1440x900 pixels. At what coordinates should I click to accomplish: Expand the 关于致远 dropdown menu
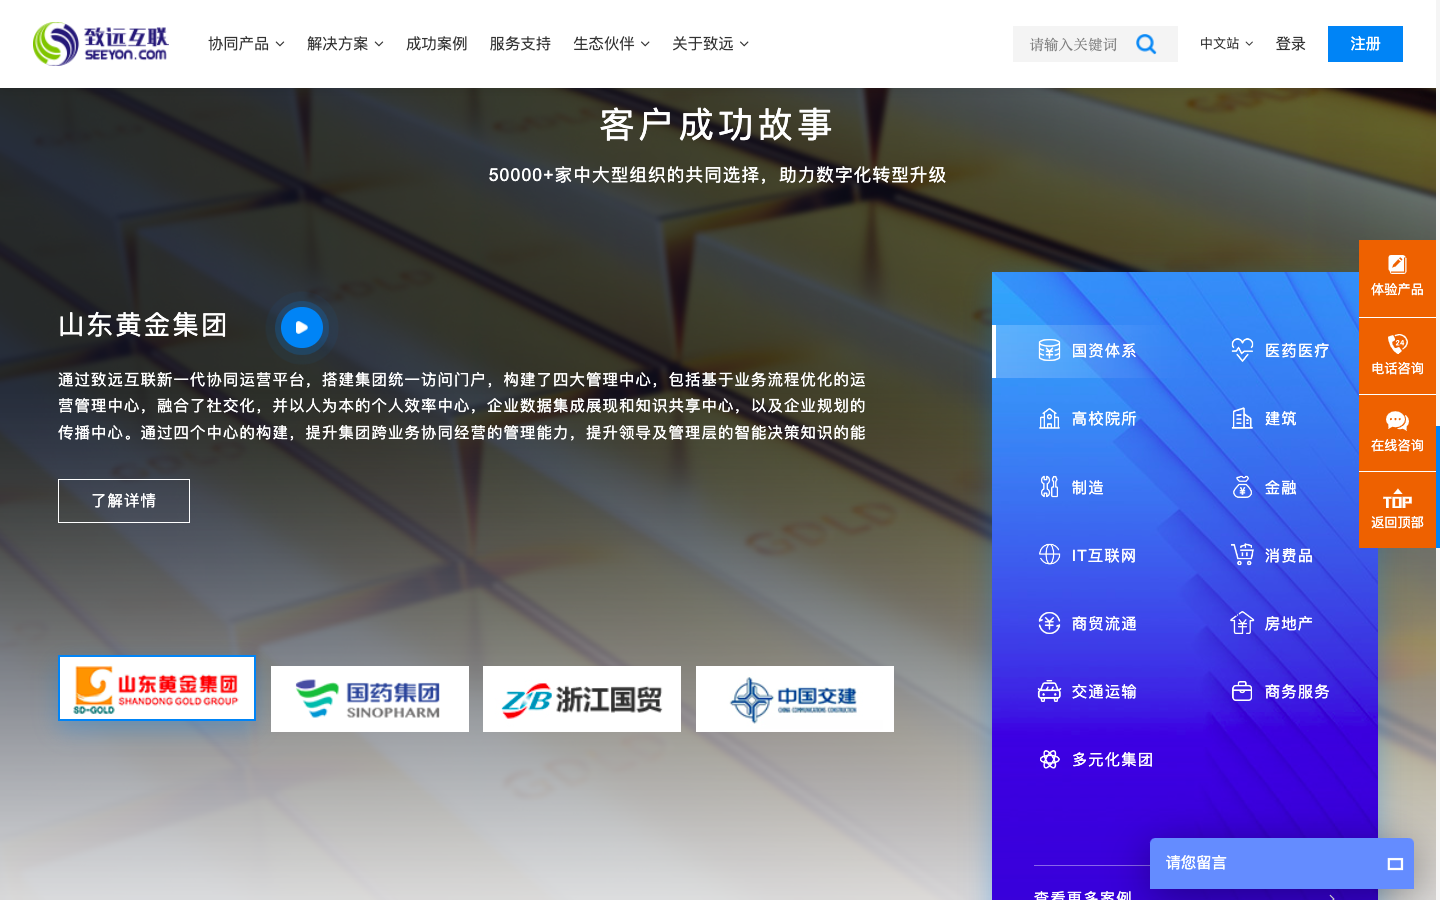click(x=710, y=44)
